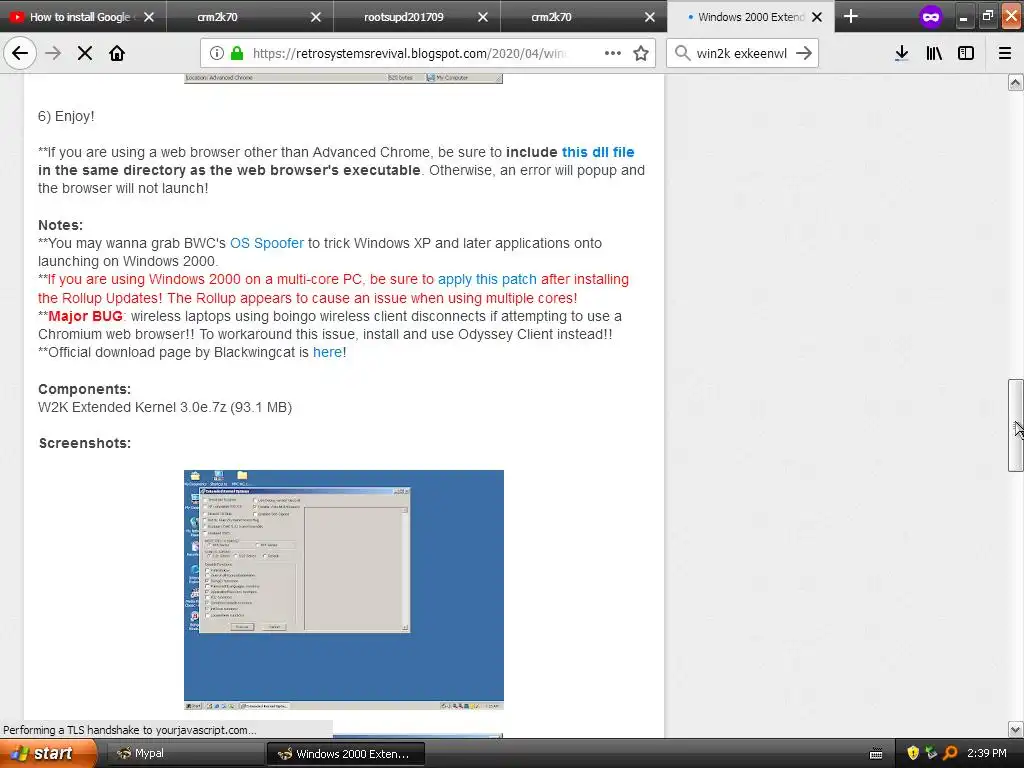Click the win2k search field

pyautogui.click(x=741, y=53)
